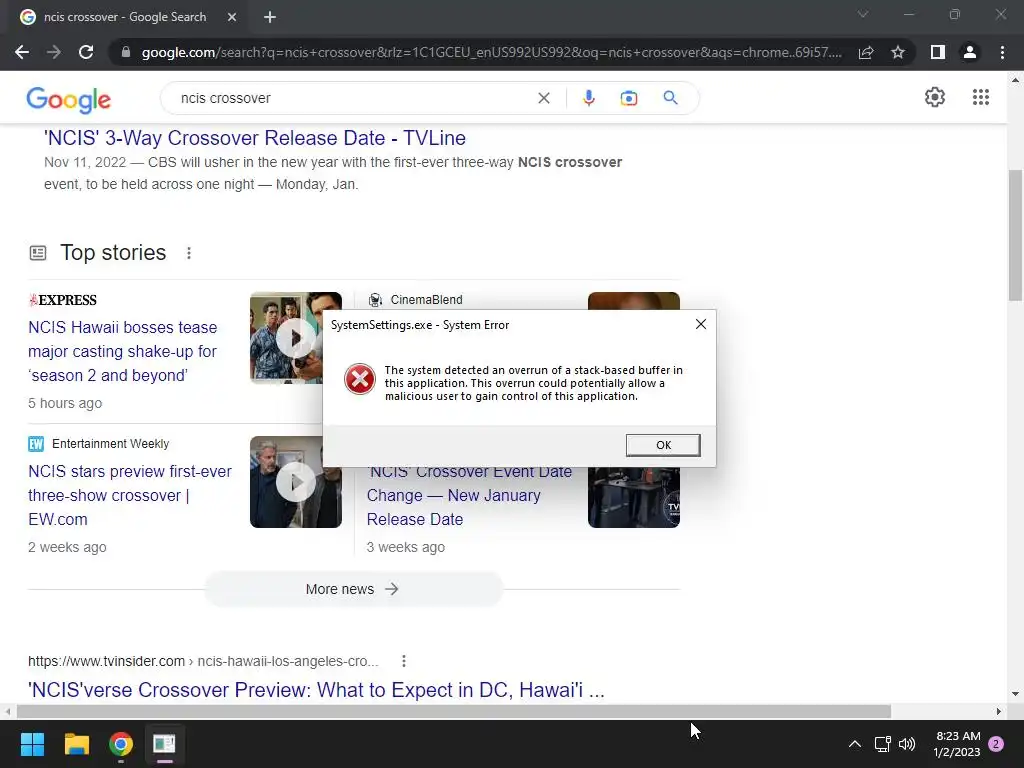Viewport: 1024px width, 768px height.
Task: Click the SystemSettings taskbar app icon
Action: (x=165, y=744)
